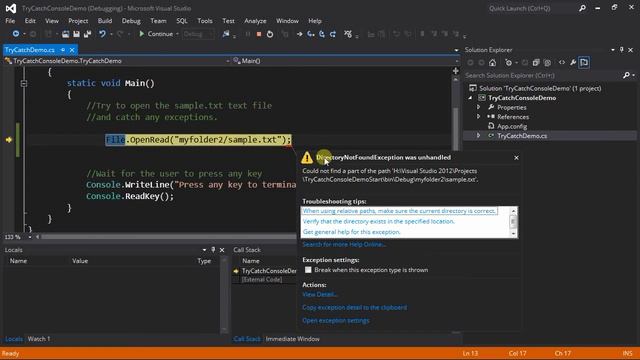Click the troubleshooting tips list scroll down arrow
Image resolution: width=640 pixels, height=360 pixels.
513,233
